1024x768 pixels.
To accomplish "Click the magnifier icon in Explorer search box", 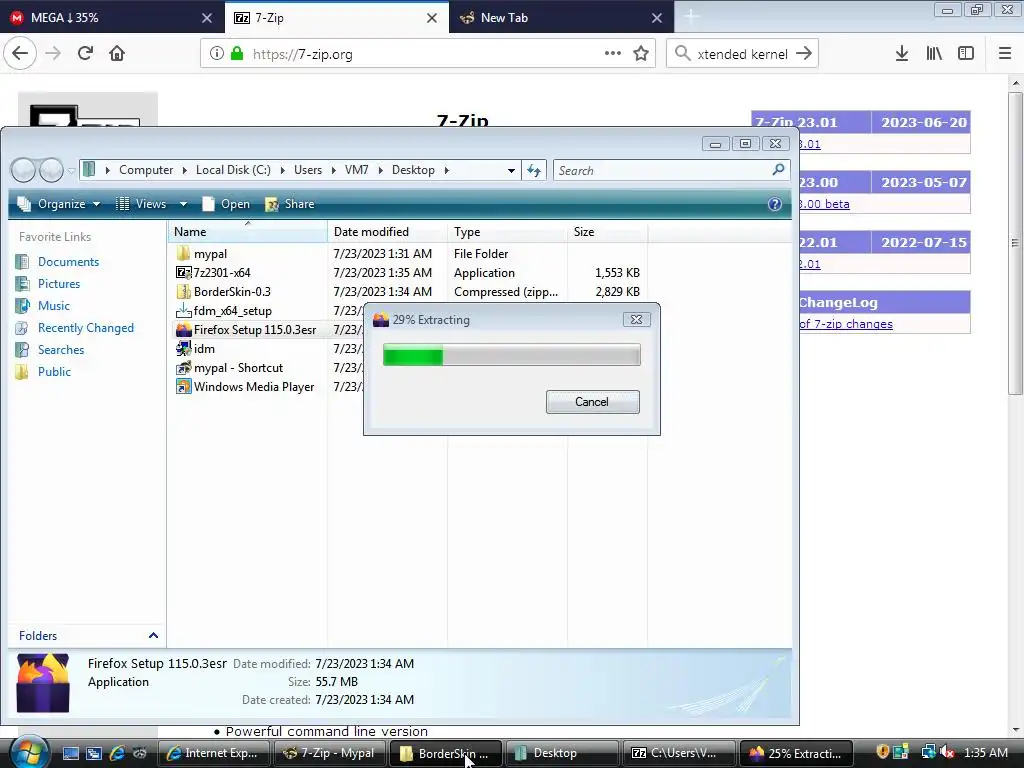I will [778, 170].
